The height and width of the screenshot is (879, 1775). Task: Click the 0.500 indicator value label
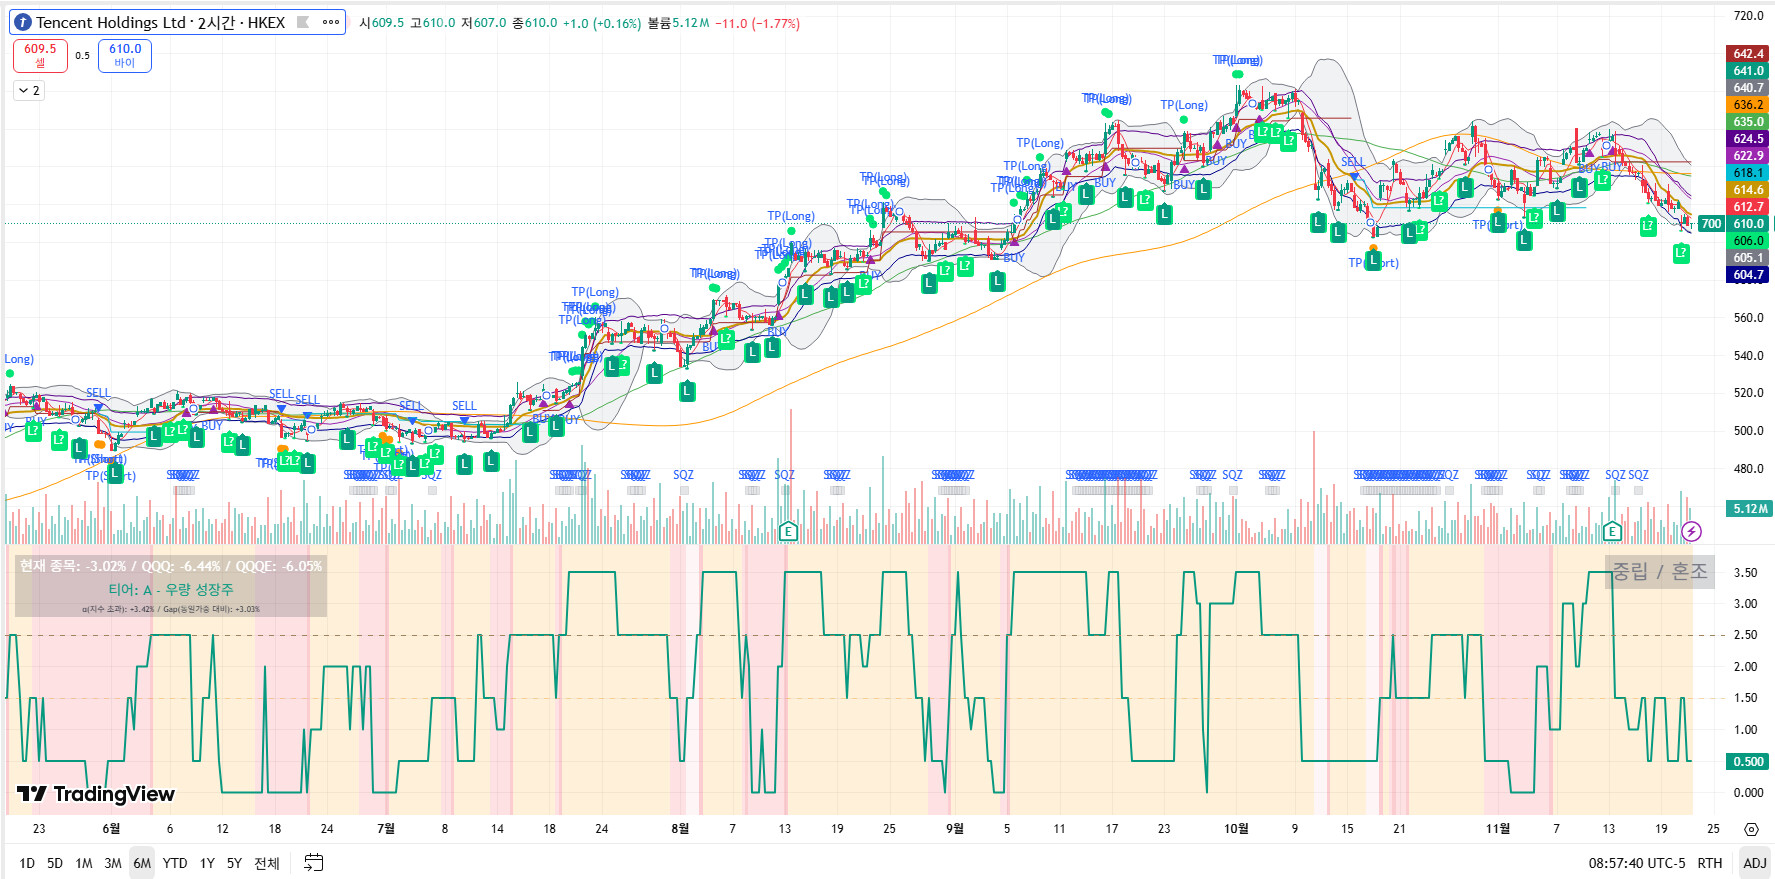coord(1748,762)
